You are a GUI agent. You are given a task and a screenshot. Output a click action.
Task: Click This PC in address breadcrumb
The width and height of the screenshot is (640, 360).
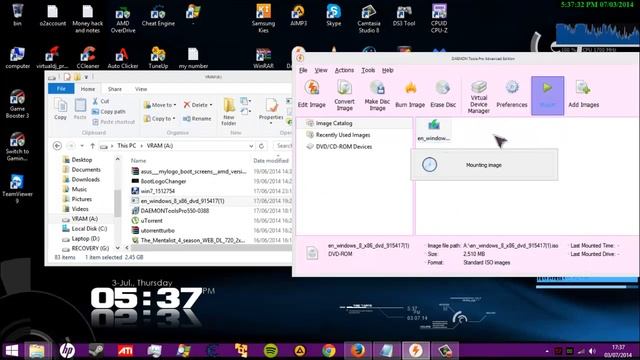(x=127, y=146)
